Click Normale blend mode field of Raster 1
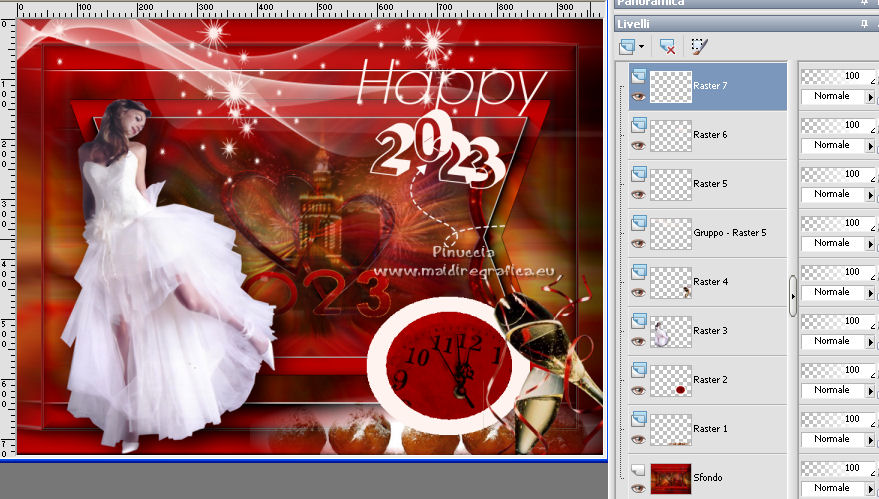This screenshot has width=879, height=499. tap(833, 439)
